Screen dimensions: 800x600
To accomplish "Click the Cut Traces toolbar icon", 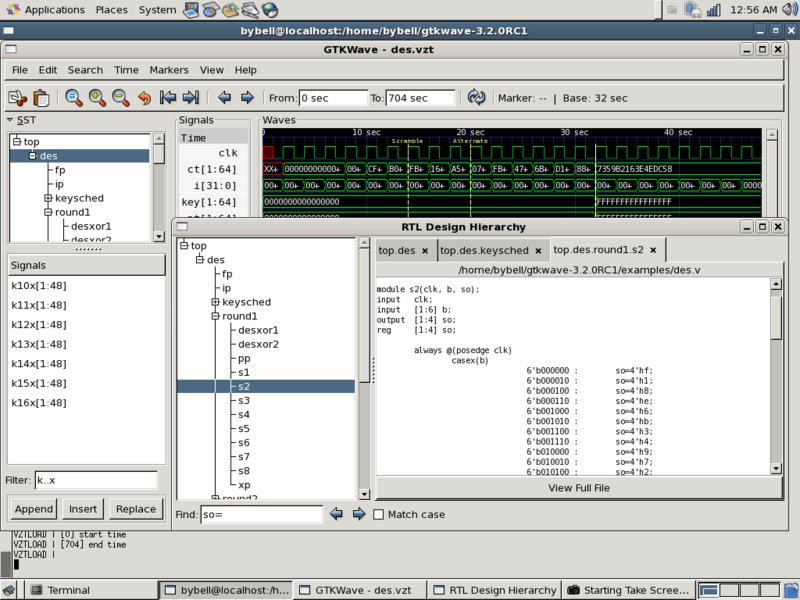I will pyautogui.click(x=17, y=97).
